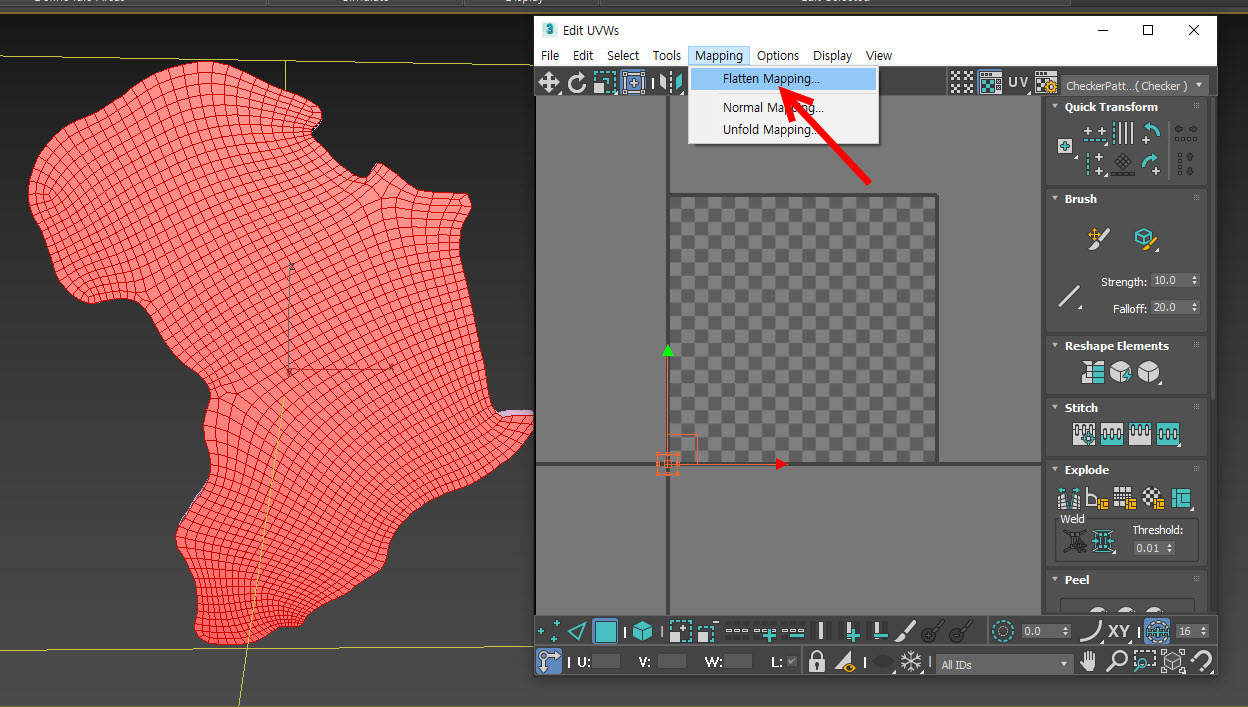The width and height of the screenshot is (1248, 707).
Task: Open the Tools menu
Action: tap(667, 56)
